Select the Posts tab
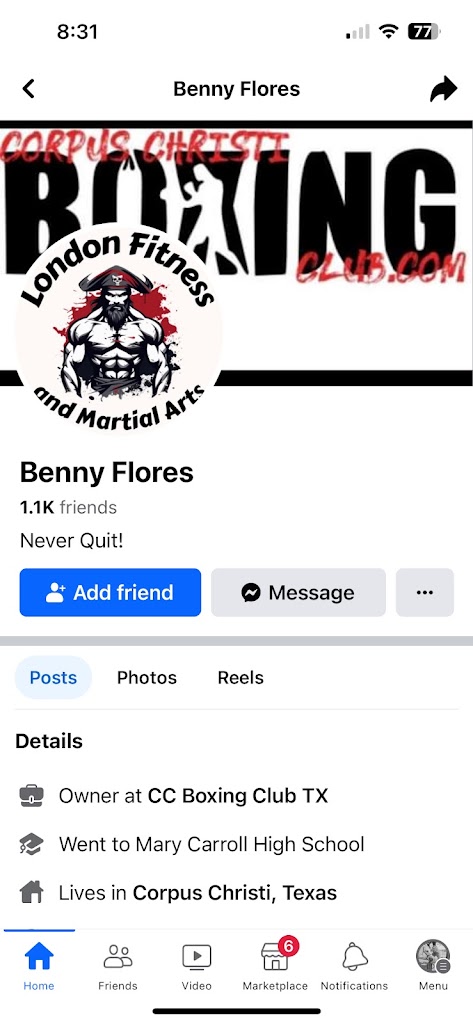 point(54,678)
